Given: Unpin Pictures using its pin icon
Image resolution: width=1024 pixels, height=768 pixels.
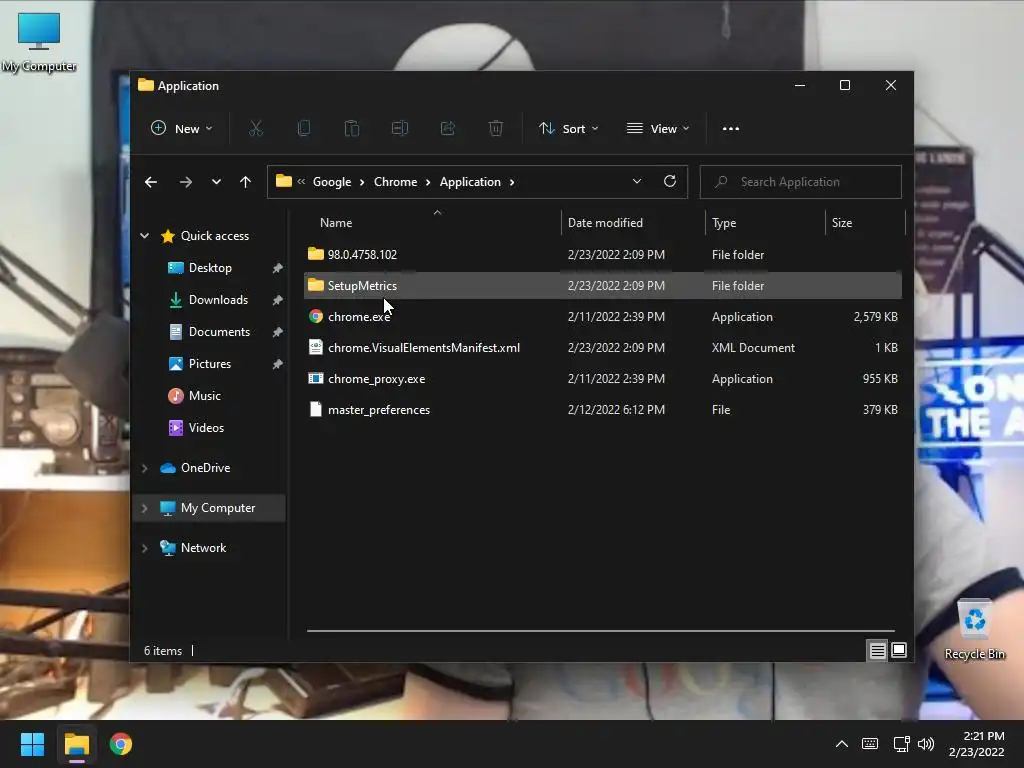Looking at the screenshot, I should [278, 364].
